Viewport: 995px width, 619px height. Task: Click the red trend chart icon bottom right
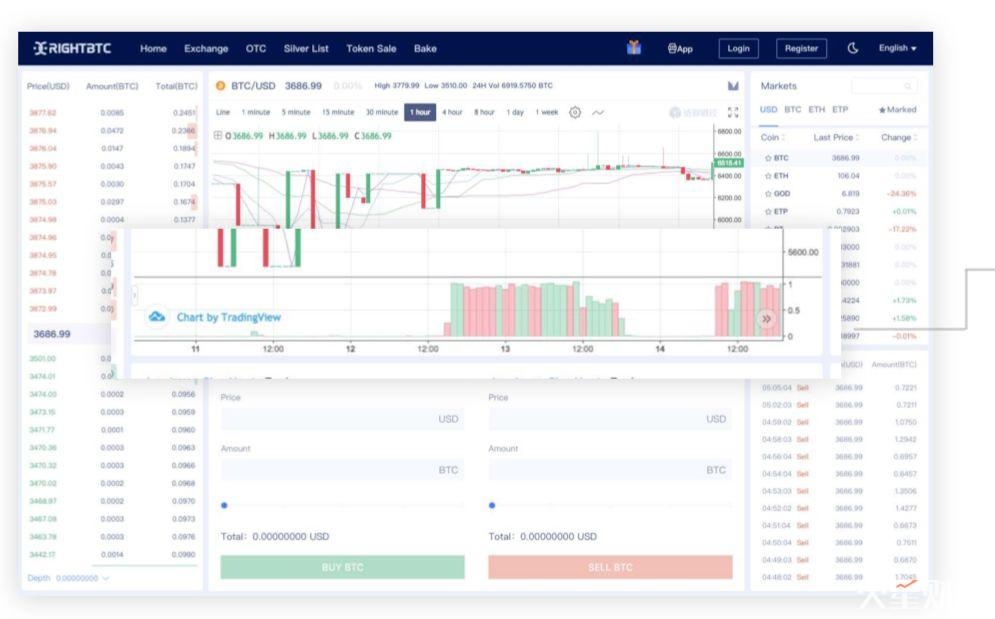[x=906, y=583]
